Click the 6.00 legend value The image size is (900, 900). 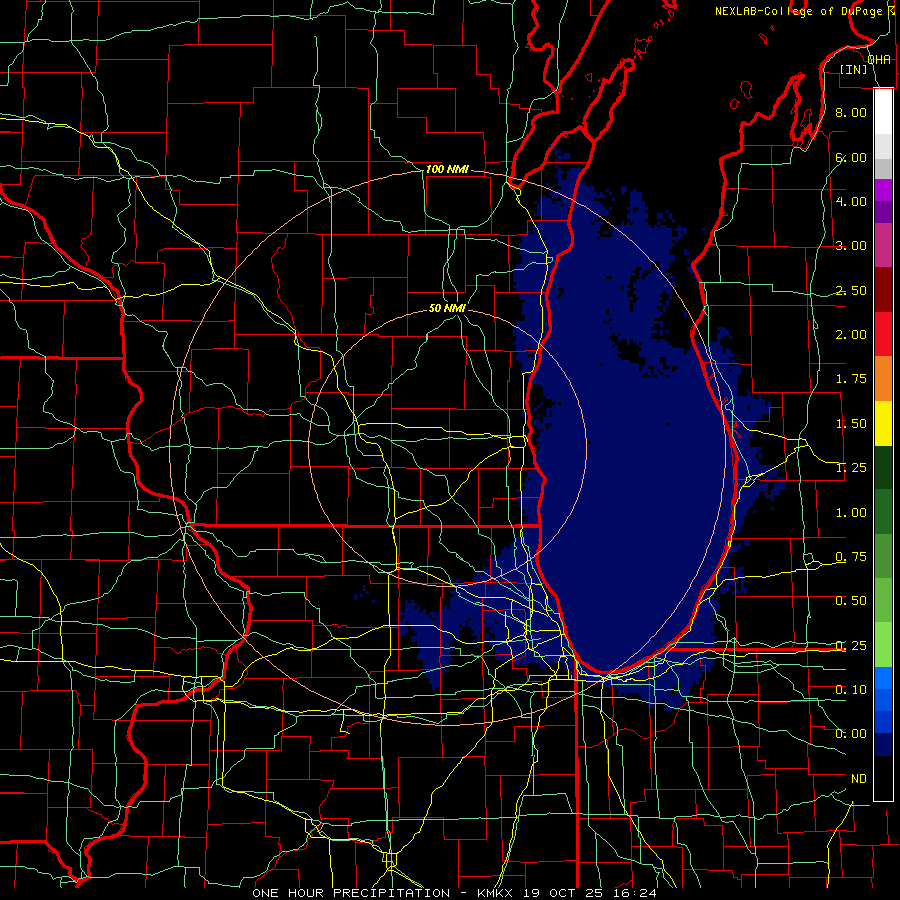coord(851,157)
